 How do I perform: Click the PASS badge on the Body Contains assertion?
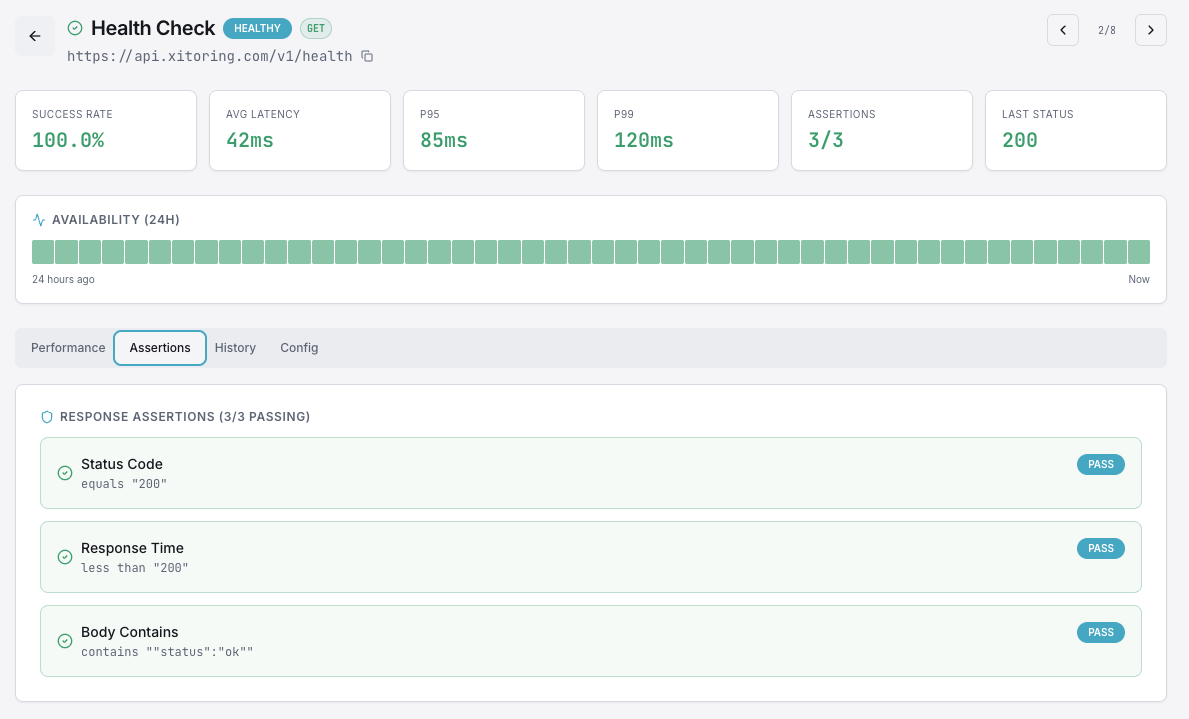coord(1100,632)
